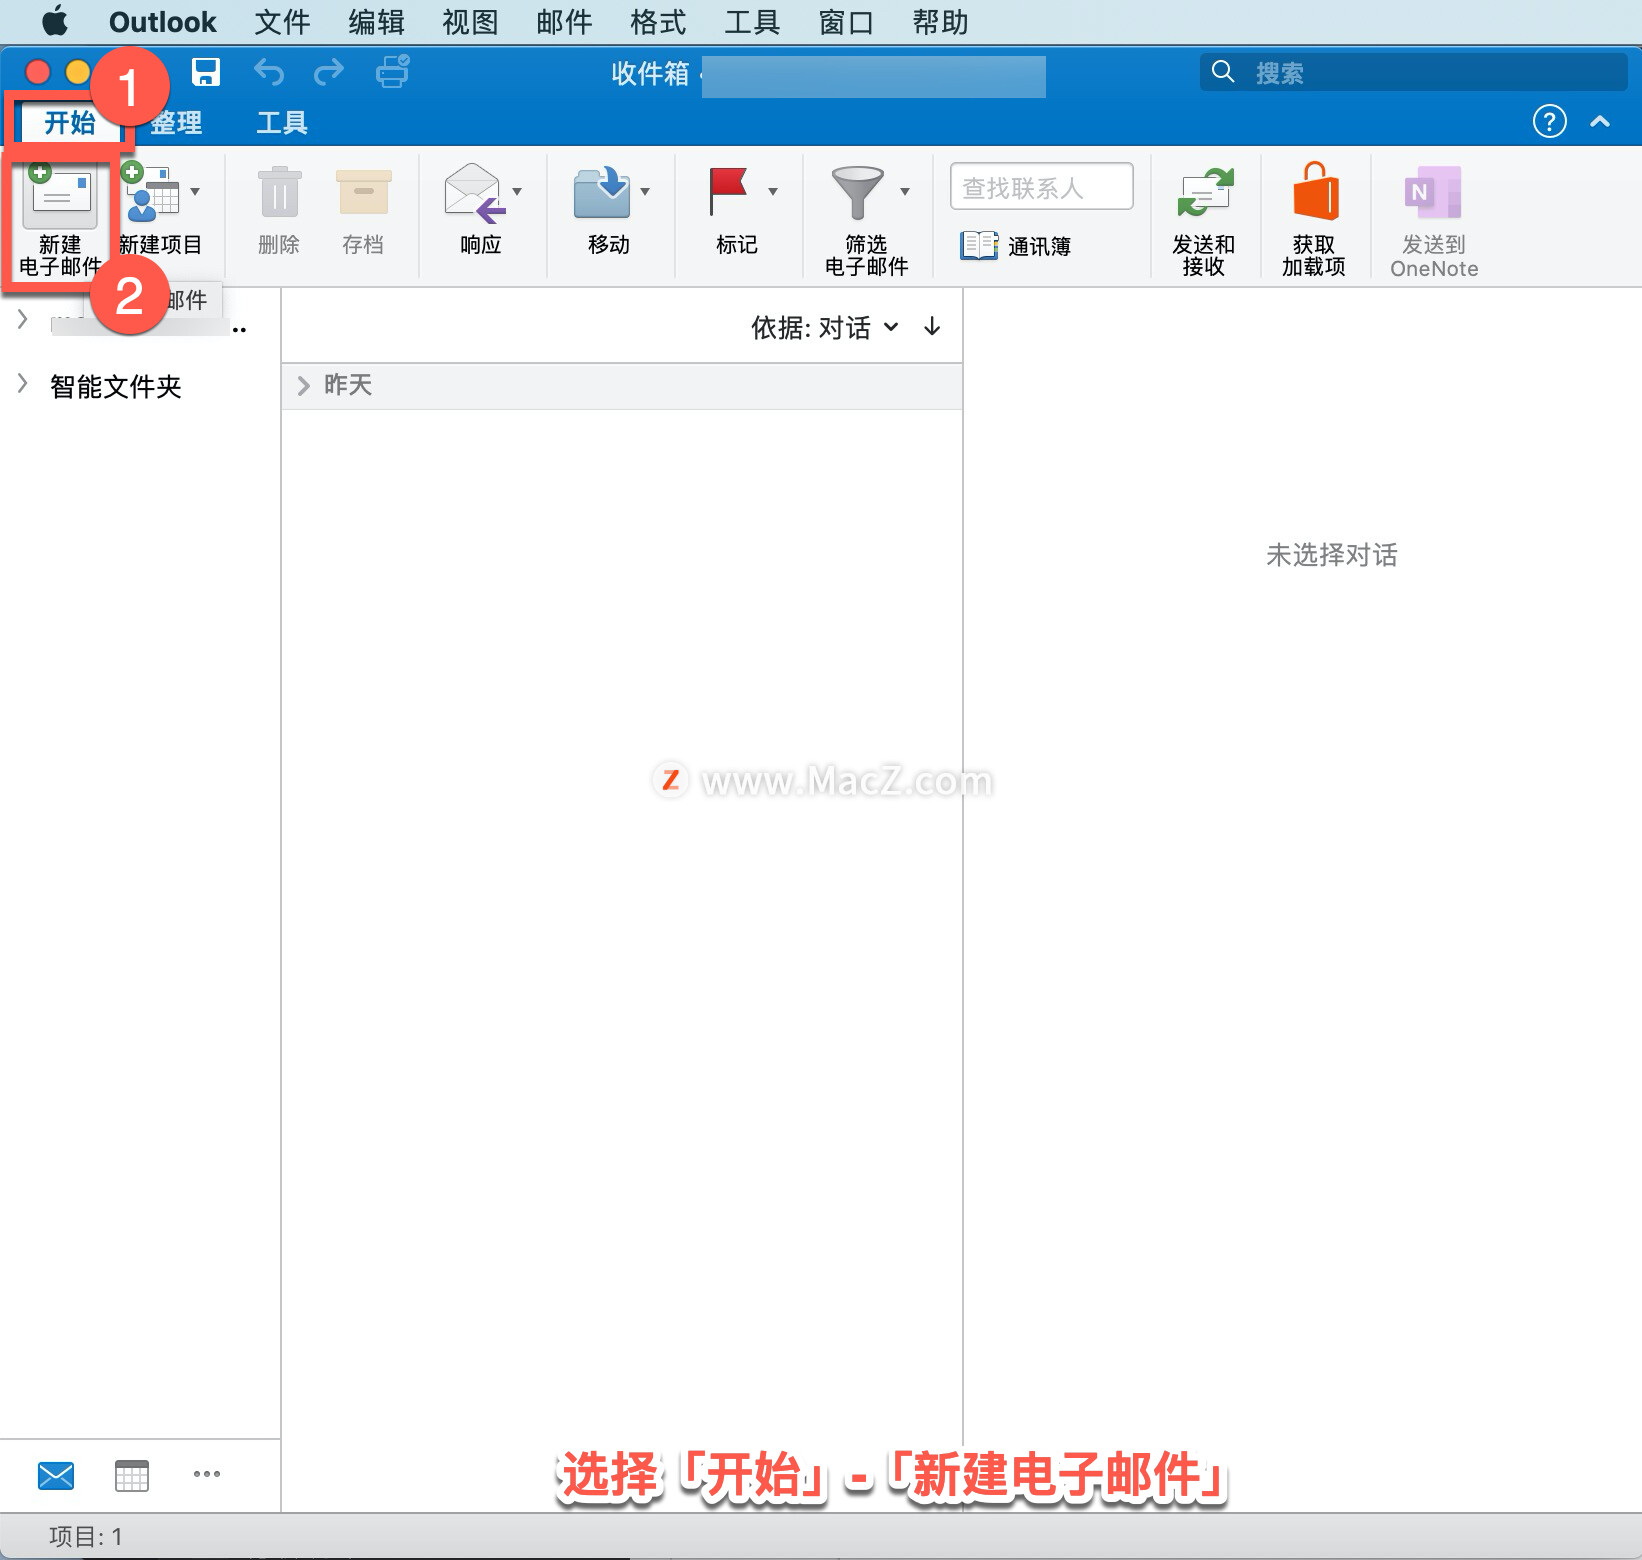Click the New Item (新建项目) icon
1642x1560 pixels.
coord(150,192)
